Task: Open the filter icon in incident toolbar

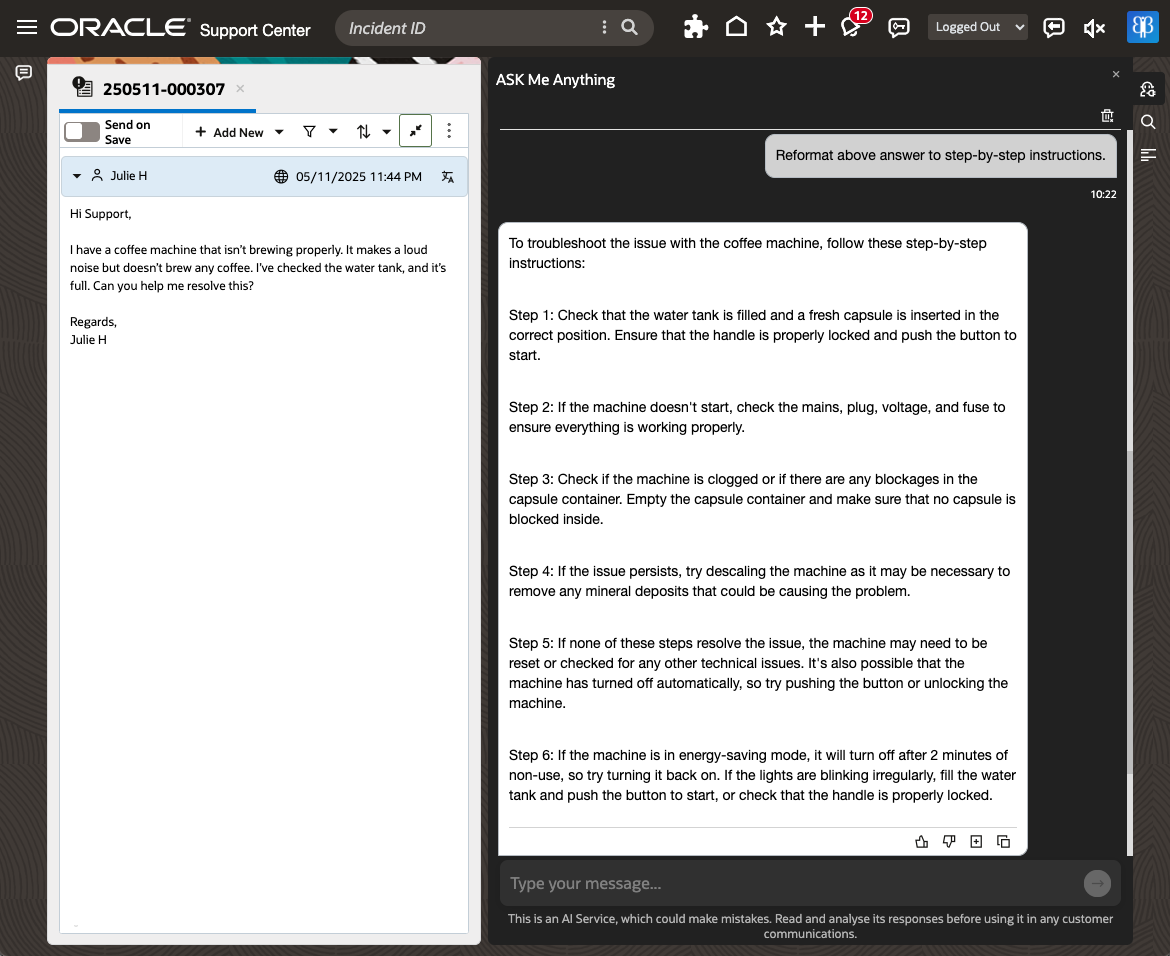Action: point(310,131)
